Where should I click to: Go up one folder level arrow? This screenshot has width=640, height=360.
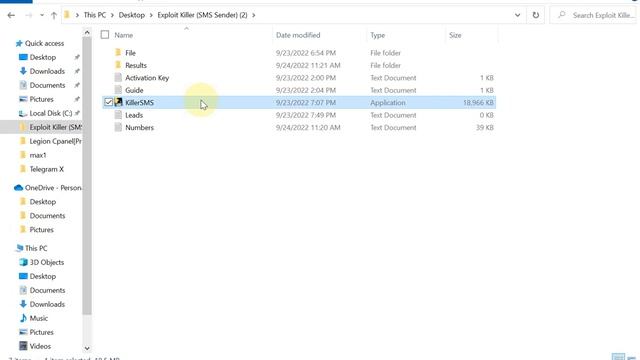[54, 16]
